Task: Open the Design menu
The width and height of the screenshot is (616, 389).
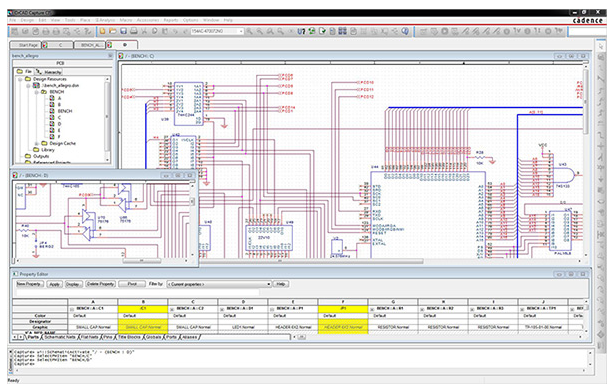Action: coord(28,20)
